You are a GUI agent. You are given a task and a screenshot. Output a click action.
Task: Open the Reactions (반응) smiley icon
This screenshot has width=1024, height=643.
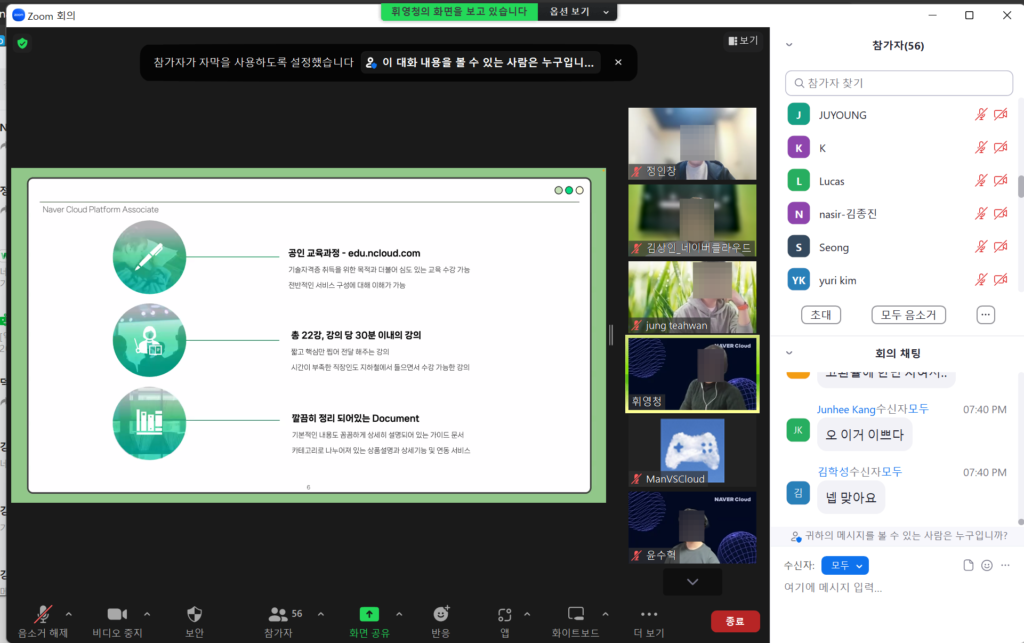441,614
